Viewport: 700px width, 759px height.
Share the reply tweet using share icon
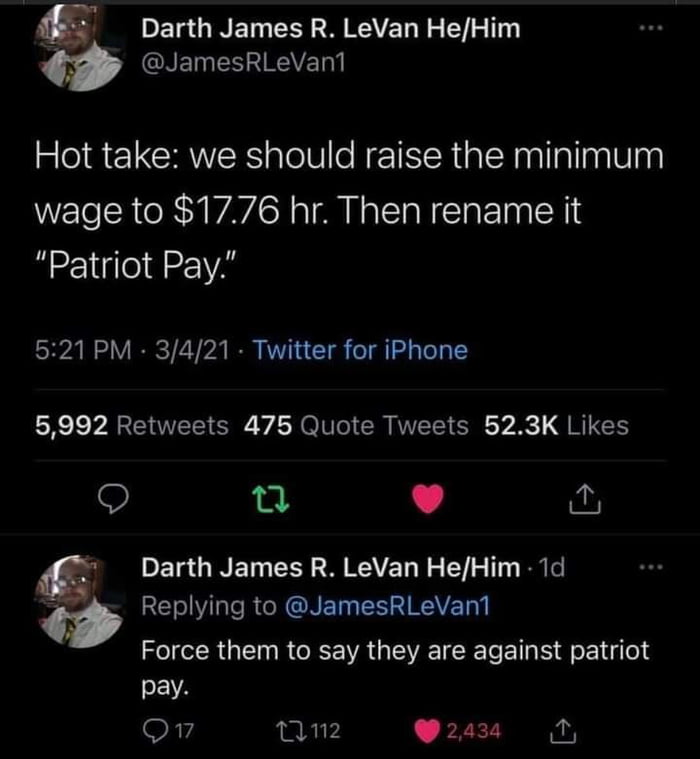click(563, 731)
